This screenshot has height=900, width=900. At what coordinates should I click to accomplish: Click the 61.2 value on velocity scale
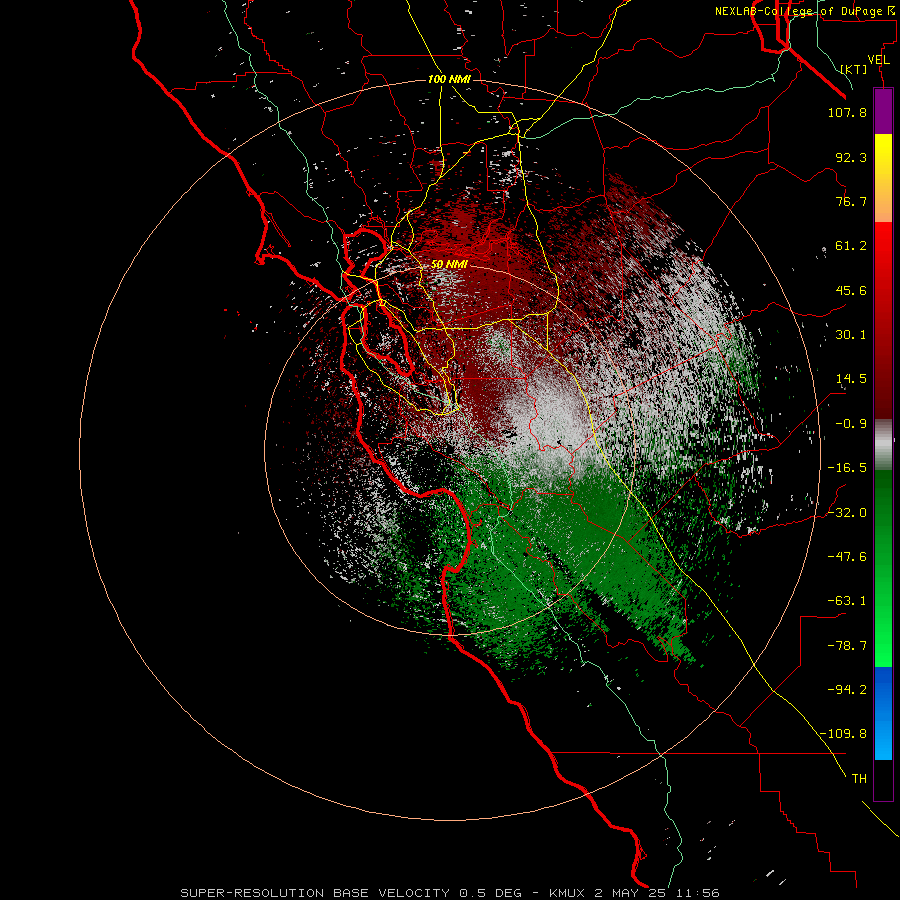(851, 246)
